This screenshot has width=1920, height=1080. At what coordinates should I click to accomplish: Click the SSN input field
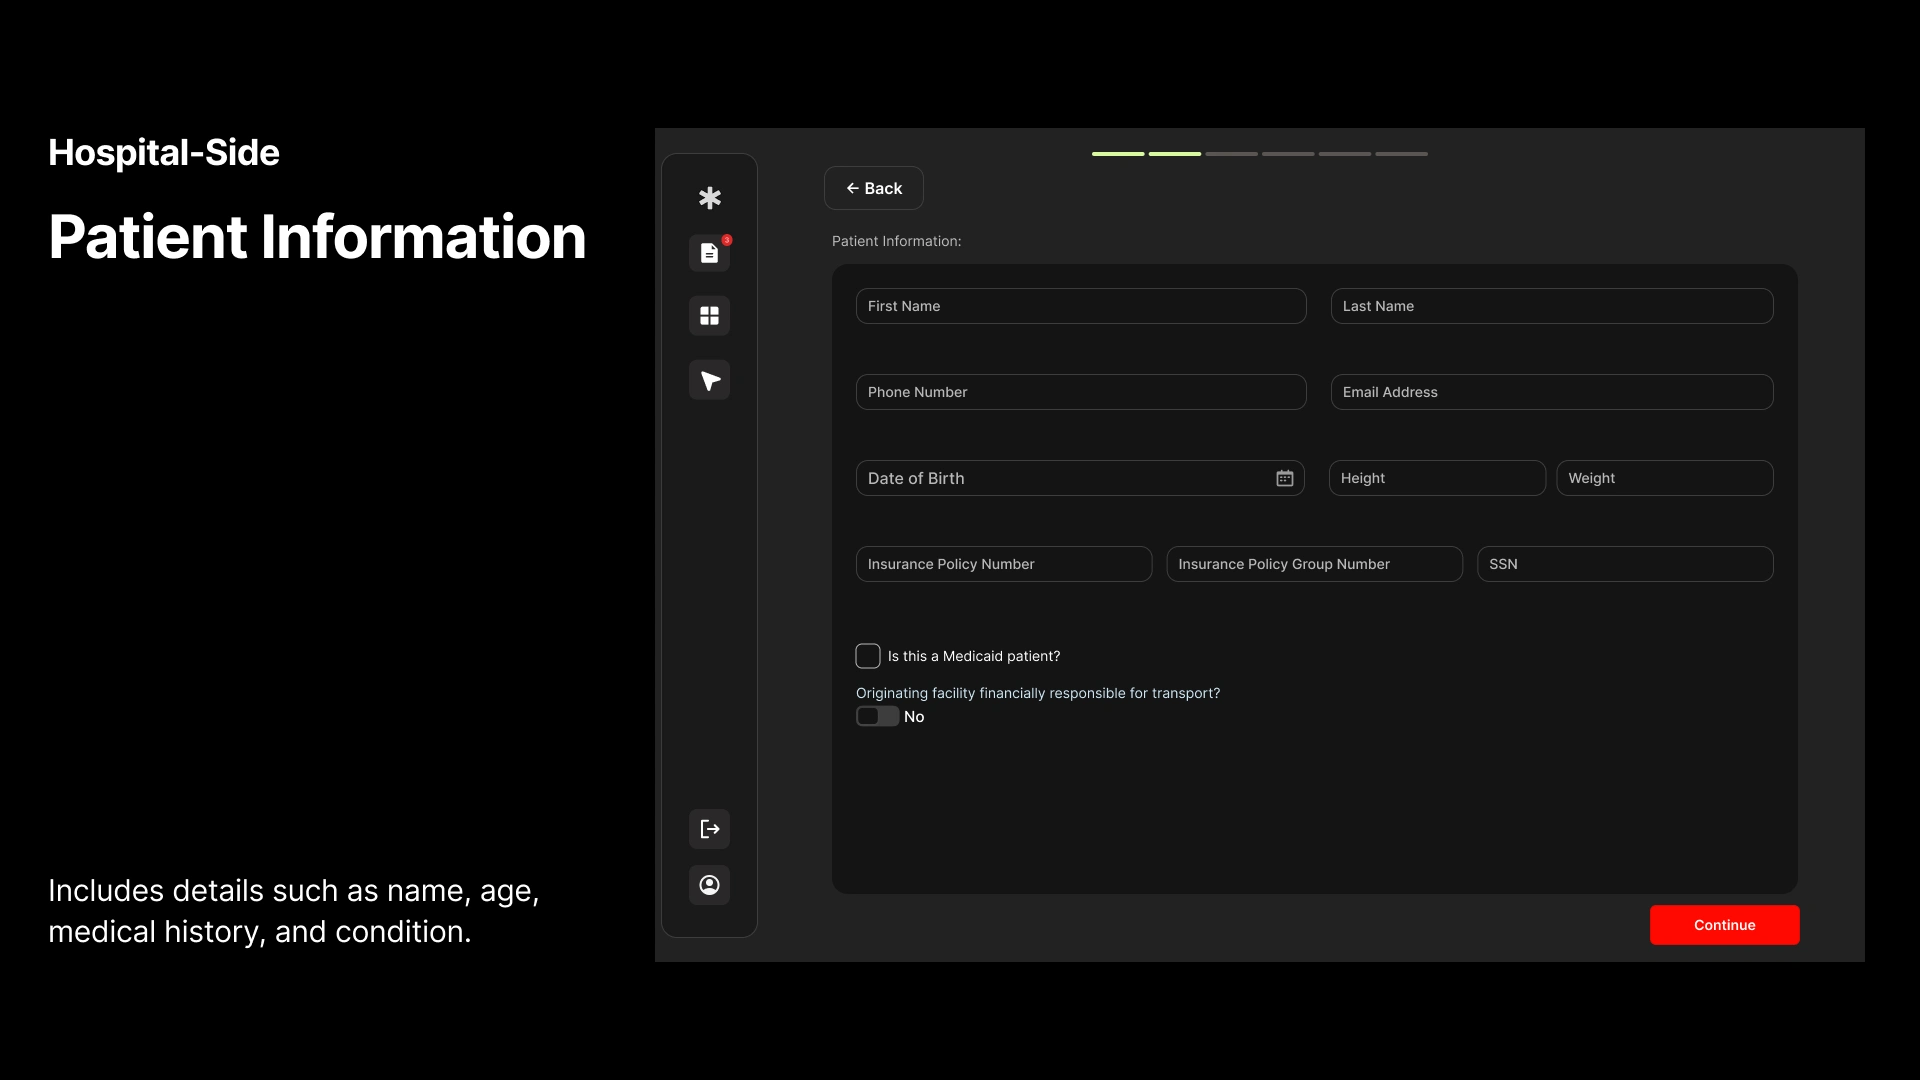click(1624, 564)
